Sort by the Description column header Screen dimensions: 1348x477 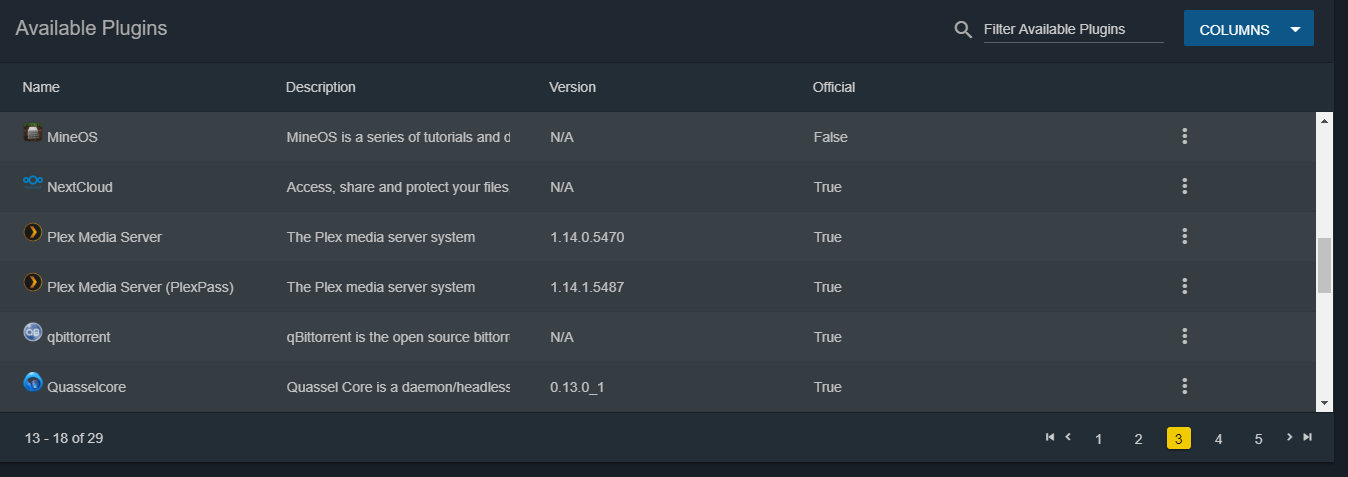tap(320, 87)
